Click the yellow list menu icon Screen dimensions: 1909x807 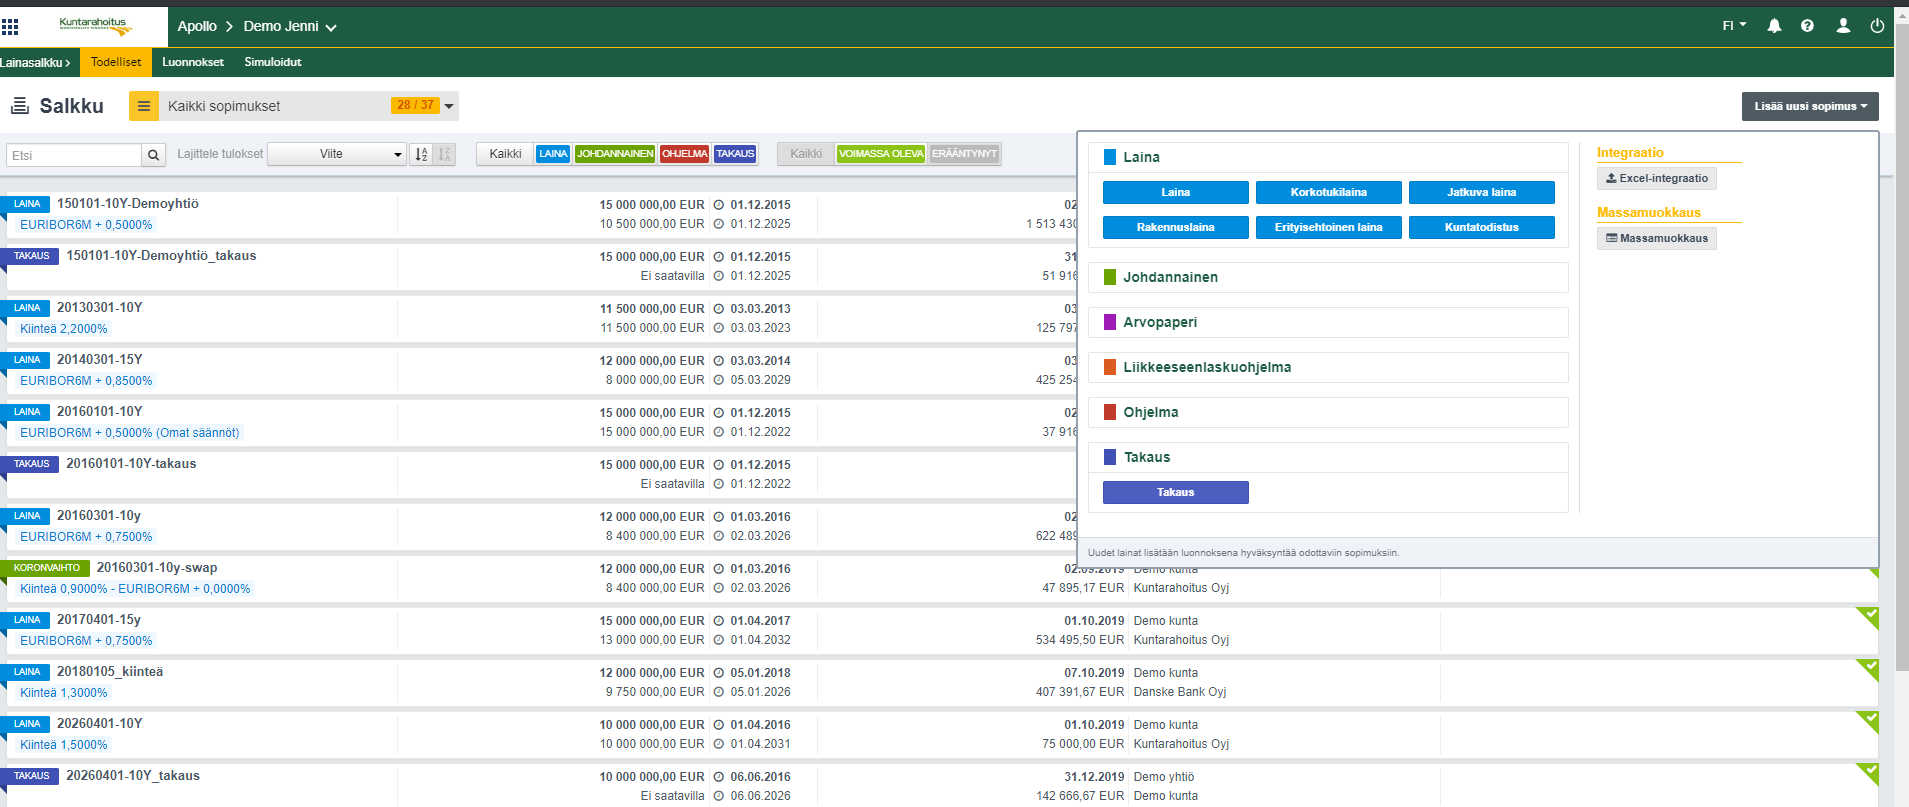pos(144,106)
